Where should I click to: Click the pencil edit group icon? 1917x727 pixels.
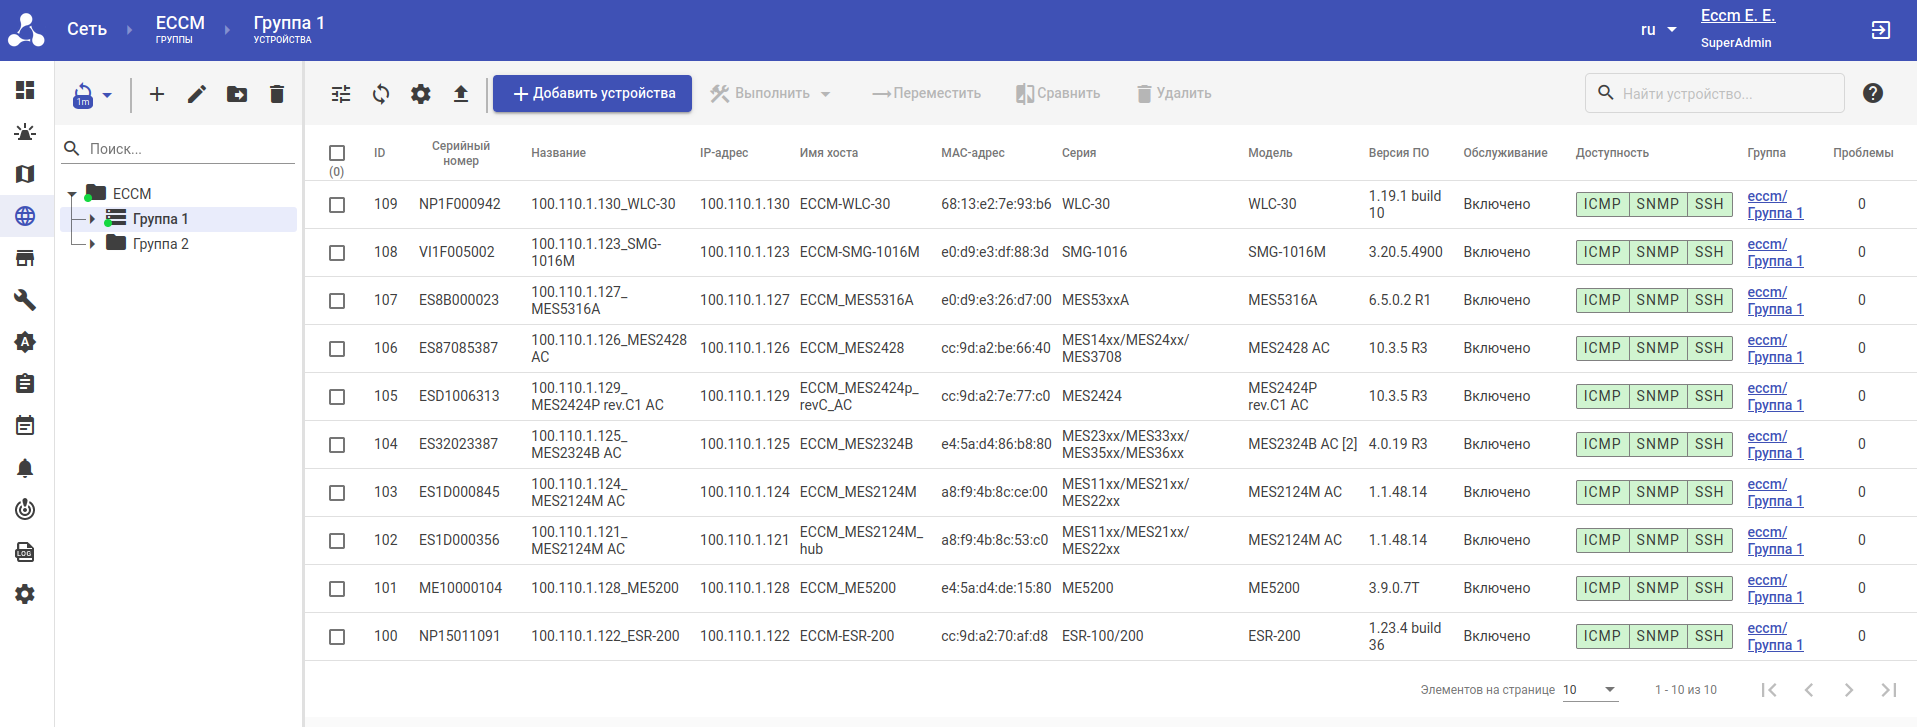pyautogui.click(x=197, y=94)
